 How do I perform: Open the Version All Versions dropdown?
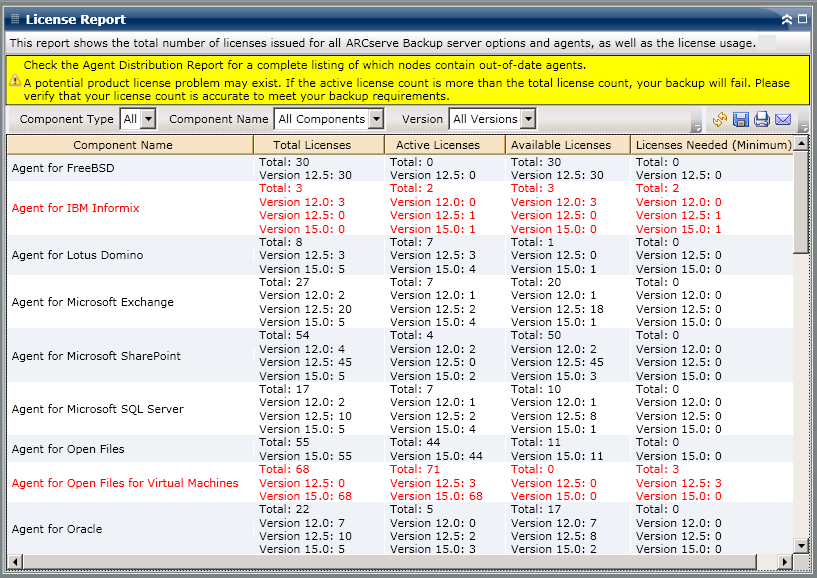click(492, 119)
